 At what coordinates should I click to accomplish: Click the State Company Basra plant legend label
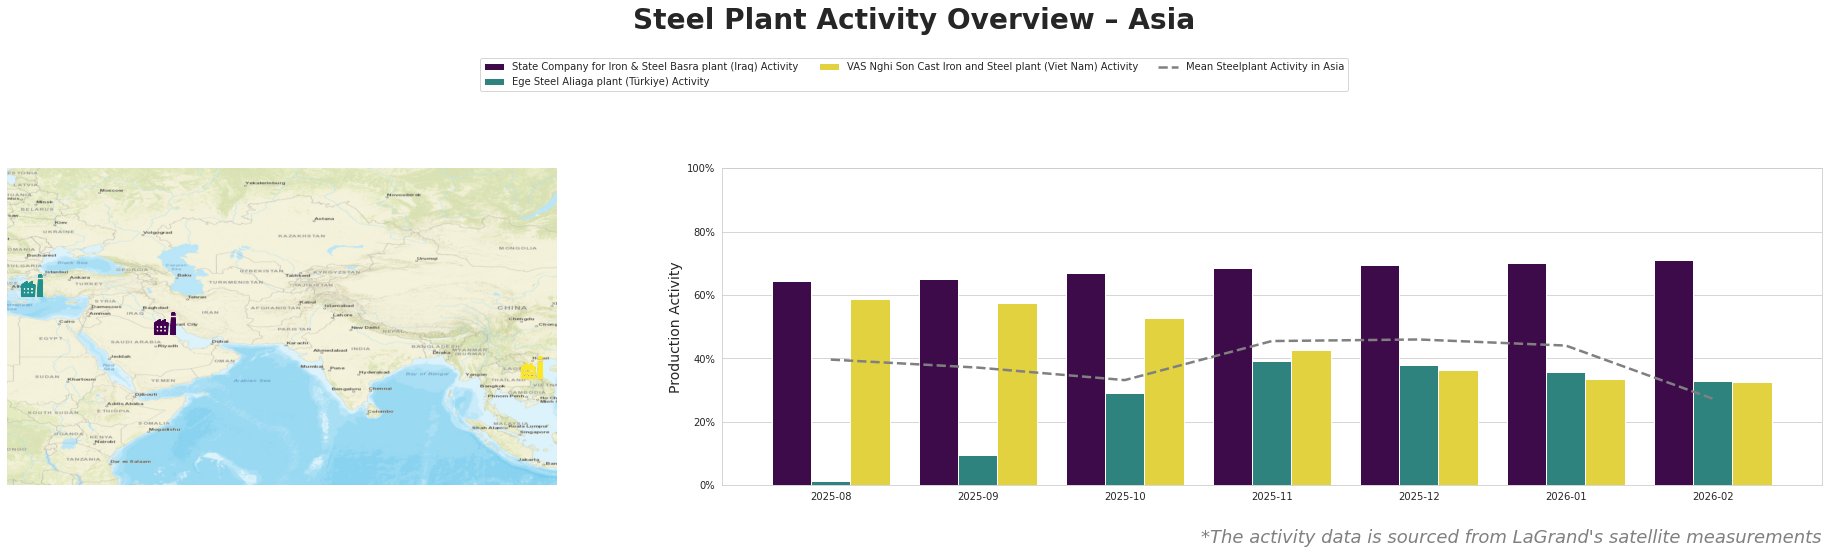pos(654,67)
